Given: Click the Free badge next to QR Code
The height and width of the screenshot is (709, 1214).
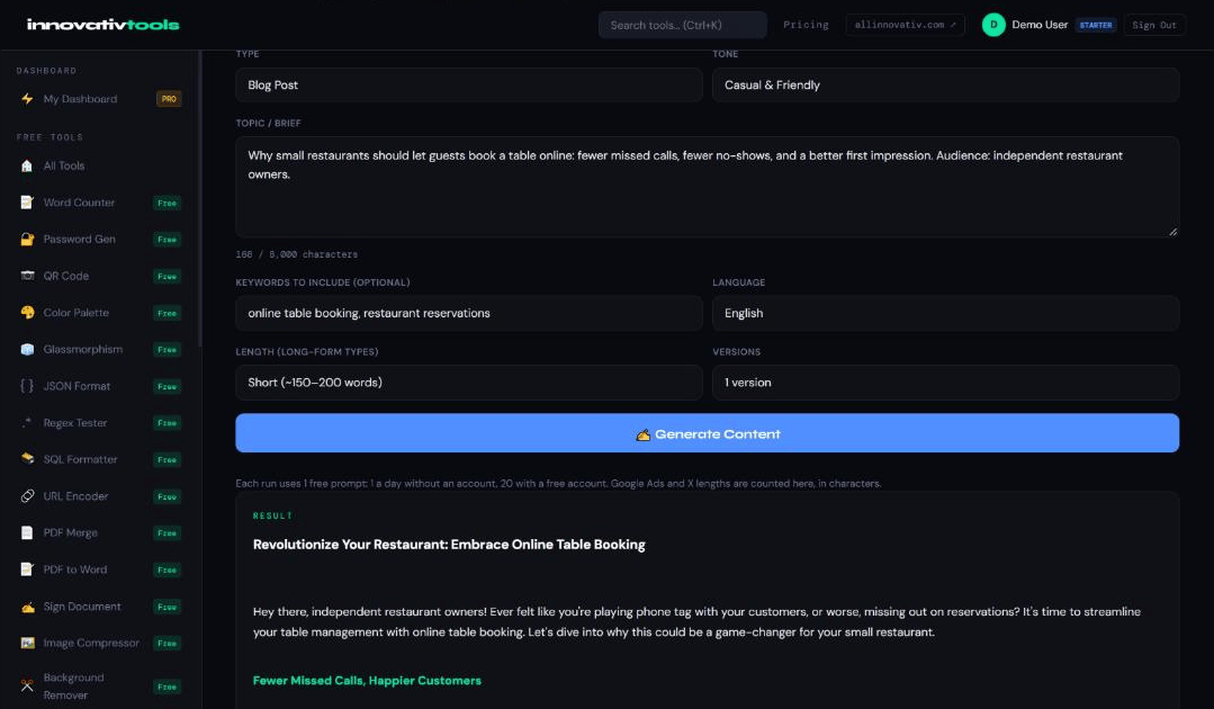Looking at the screenshot, I should pos(167,276).
